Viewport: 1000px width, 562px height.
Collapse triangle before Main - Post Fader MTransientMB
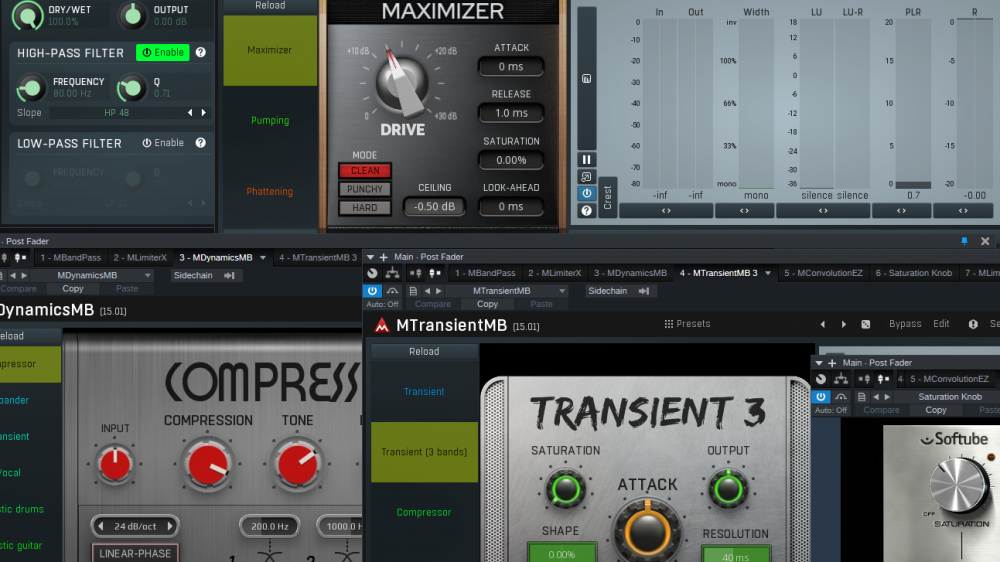(x=370, y=257)
